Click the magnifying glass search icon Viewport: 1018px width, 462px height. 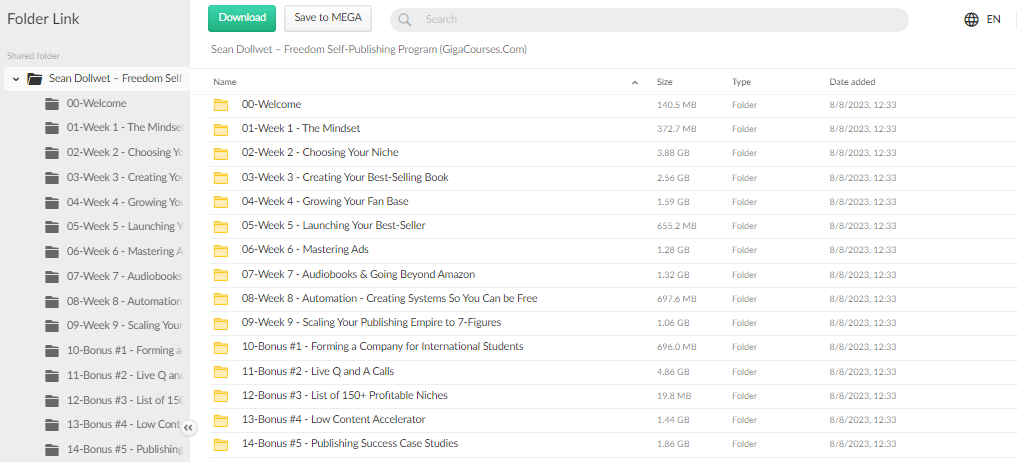click(405, 20)
